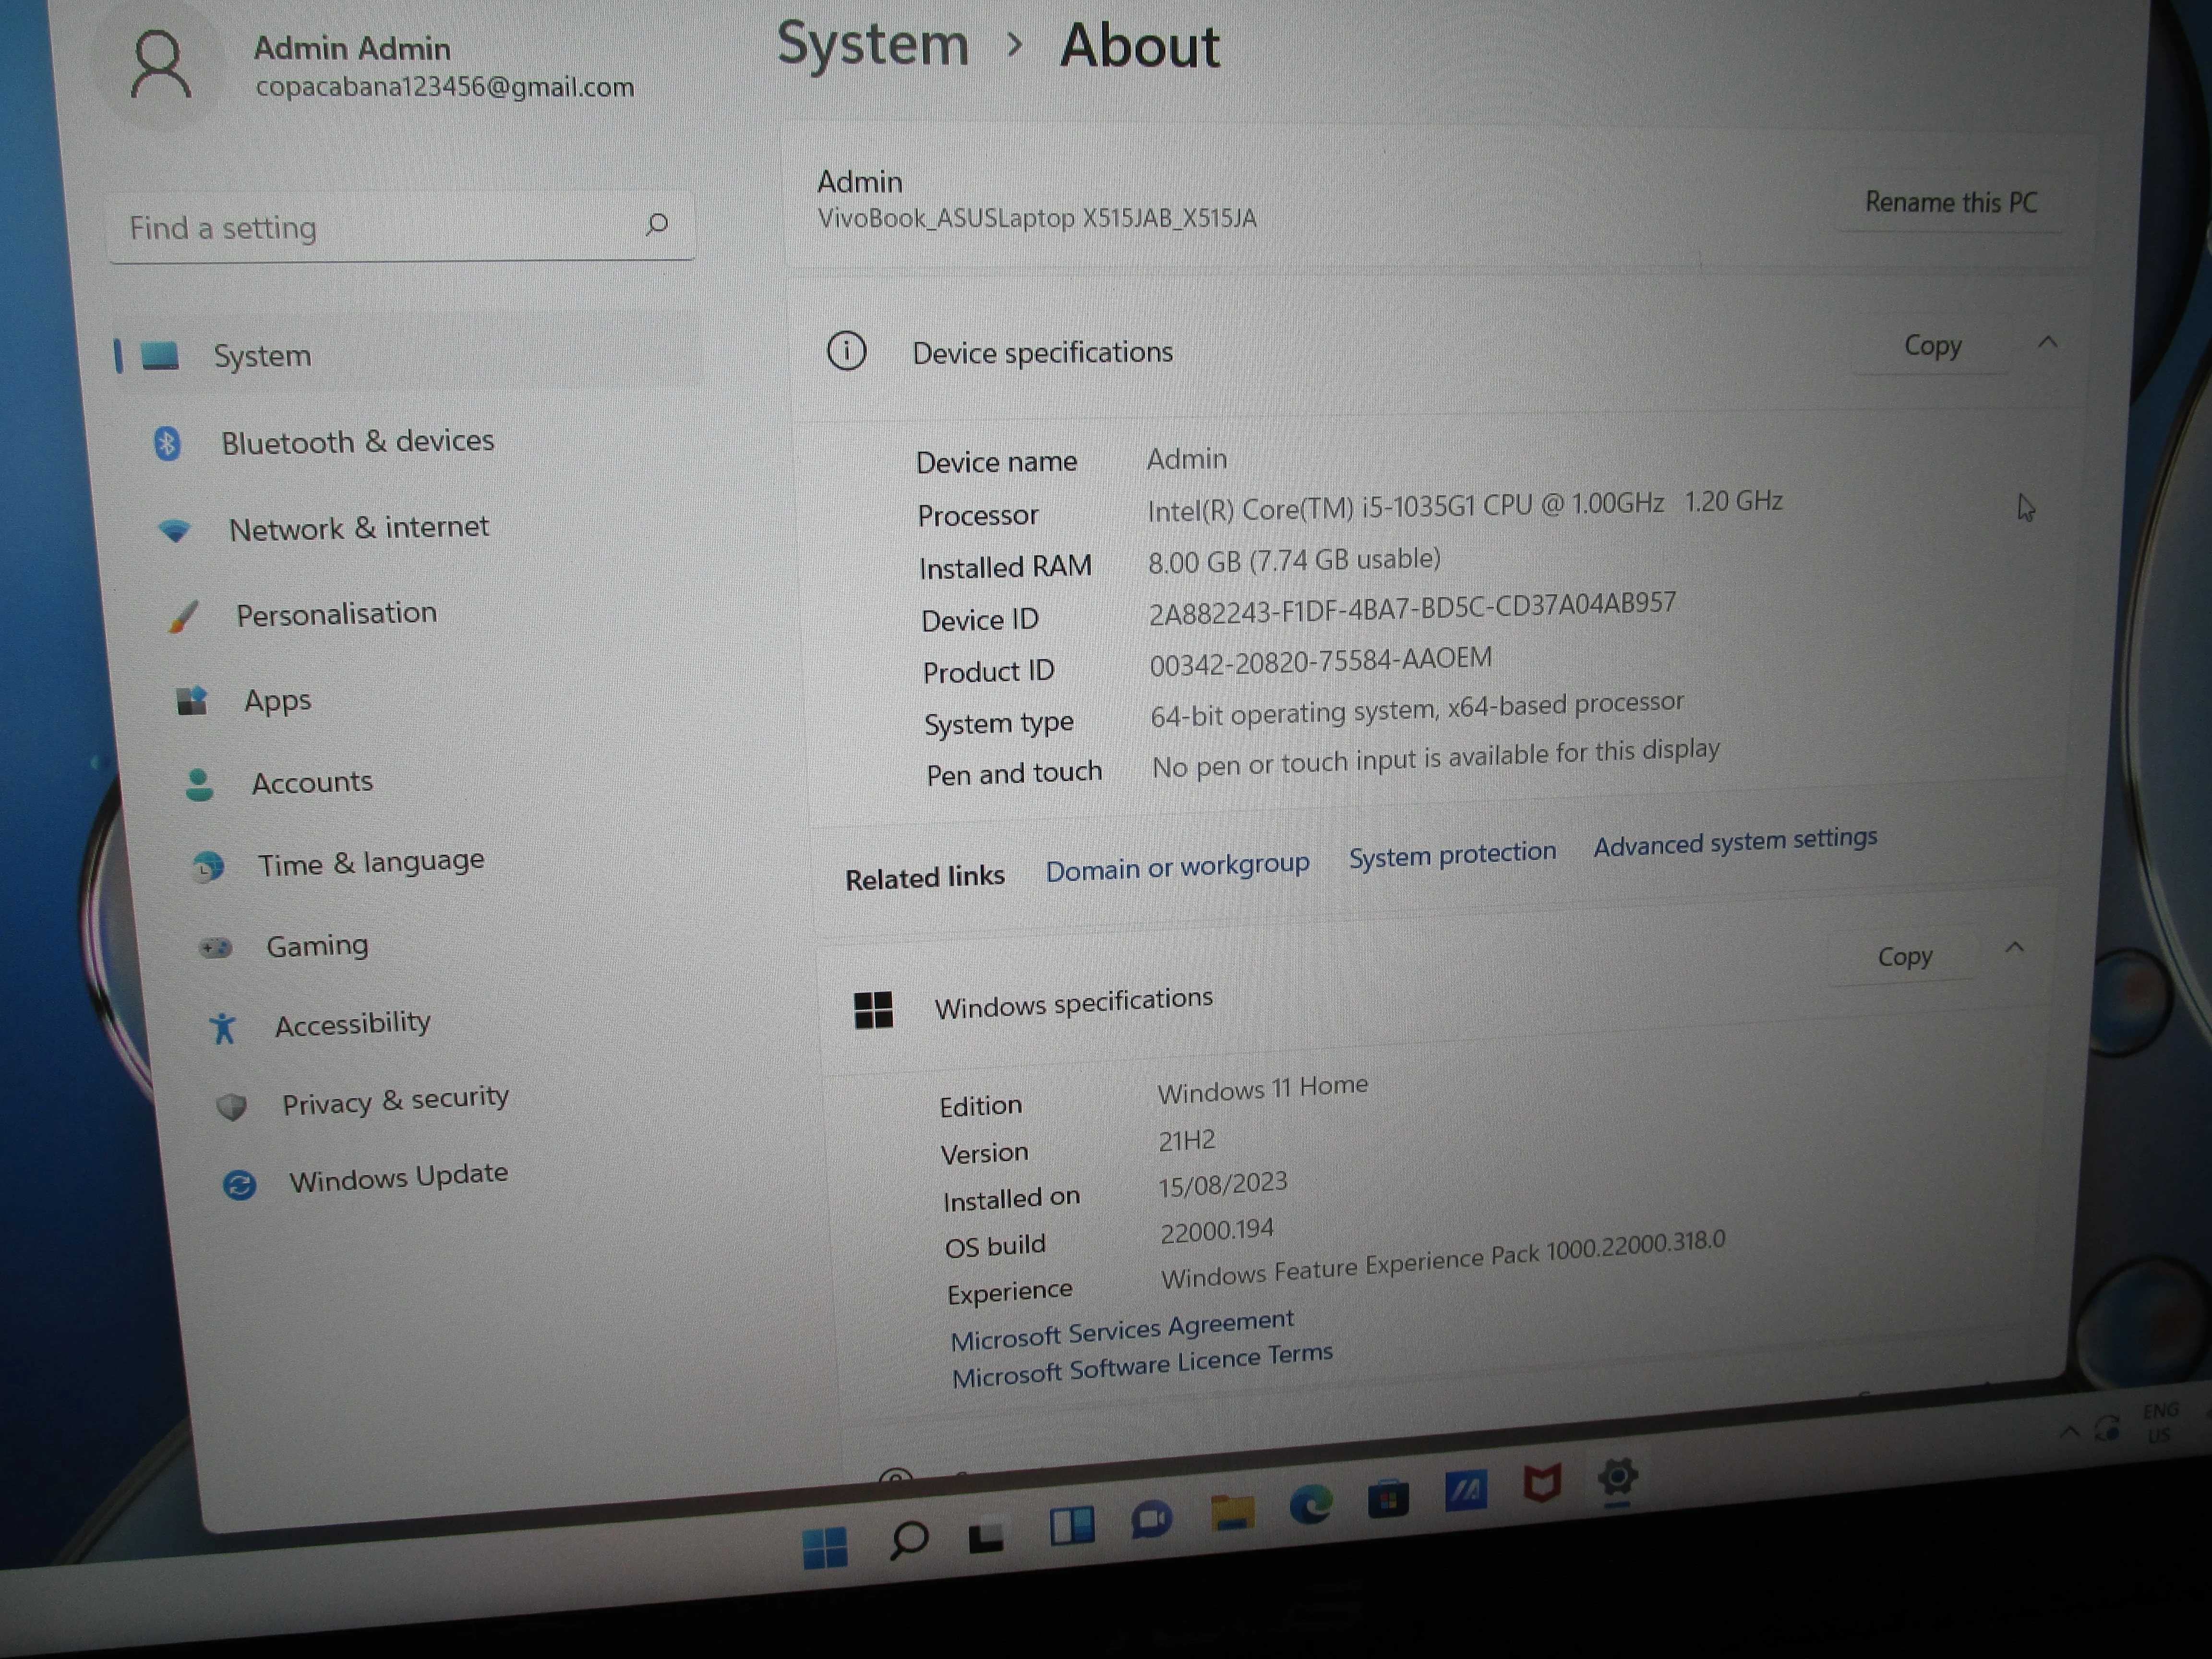Click the Edition value Windows 11 Home
This screenshot has width=2212, height=1659.
pos(1262,1088)
